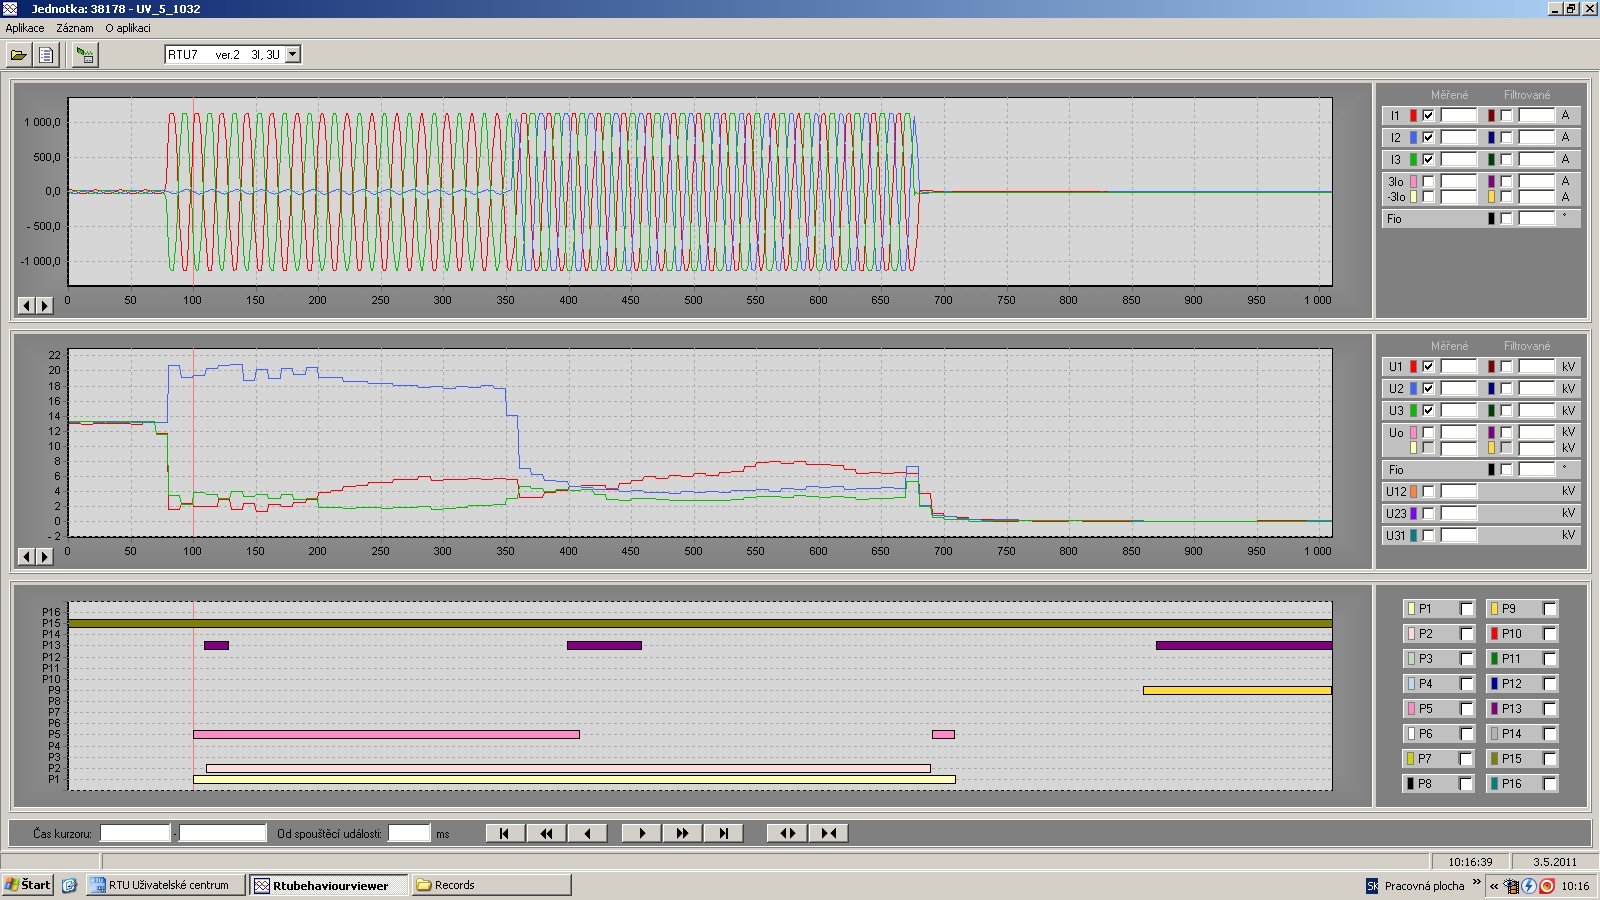
Task: Click the green waveform export toolbar icon
Action: [x=85, y=55]
